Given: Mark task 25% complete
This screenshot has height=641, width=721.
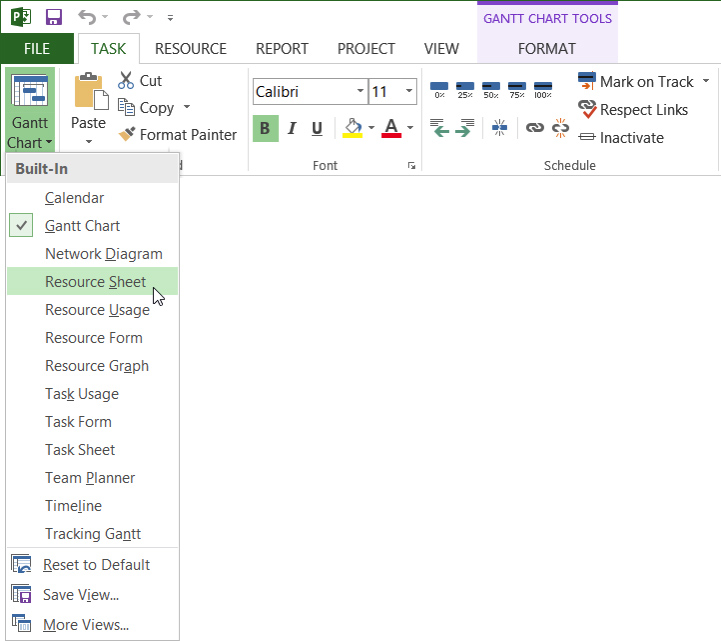Looking at the screenshot, I should [465, 90].
